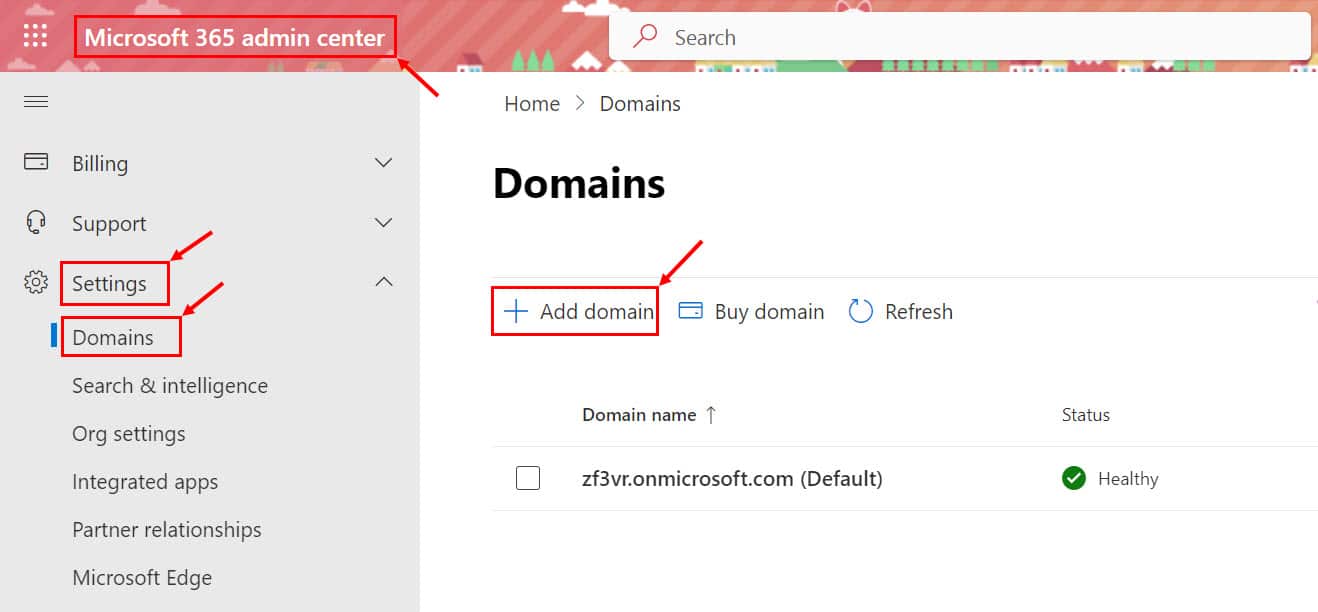
Task: Go to Home via the breadcrumb
Action: click(x=532, y=104)
